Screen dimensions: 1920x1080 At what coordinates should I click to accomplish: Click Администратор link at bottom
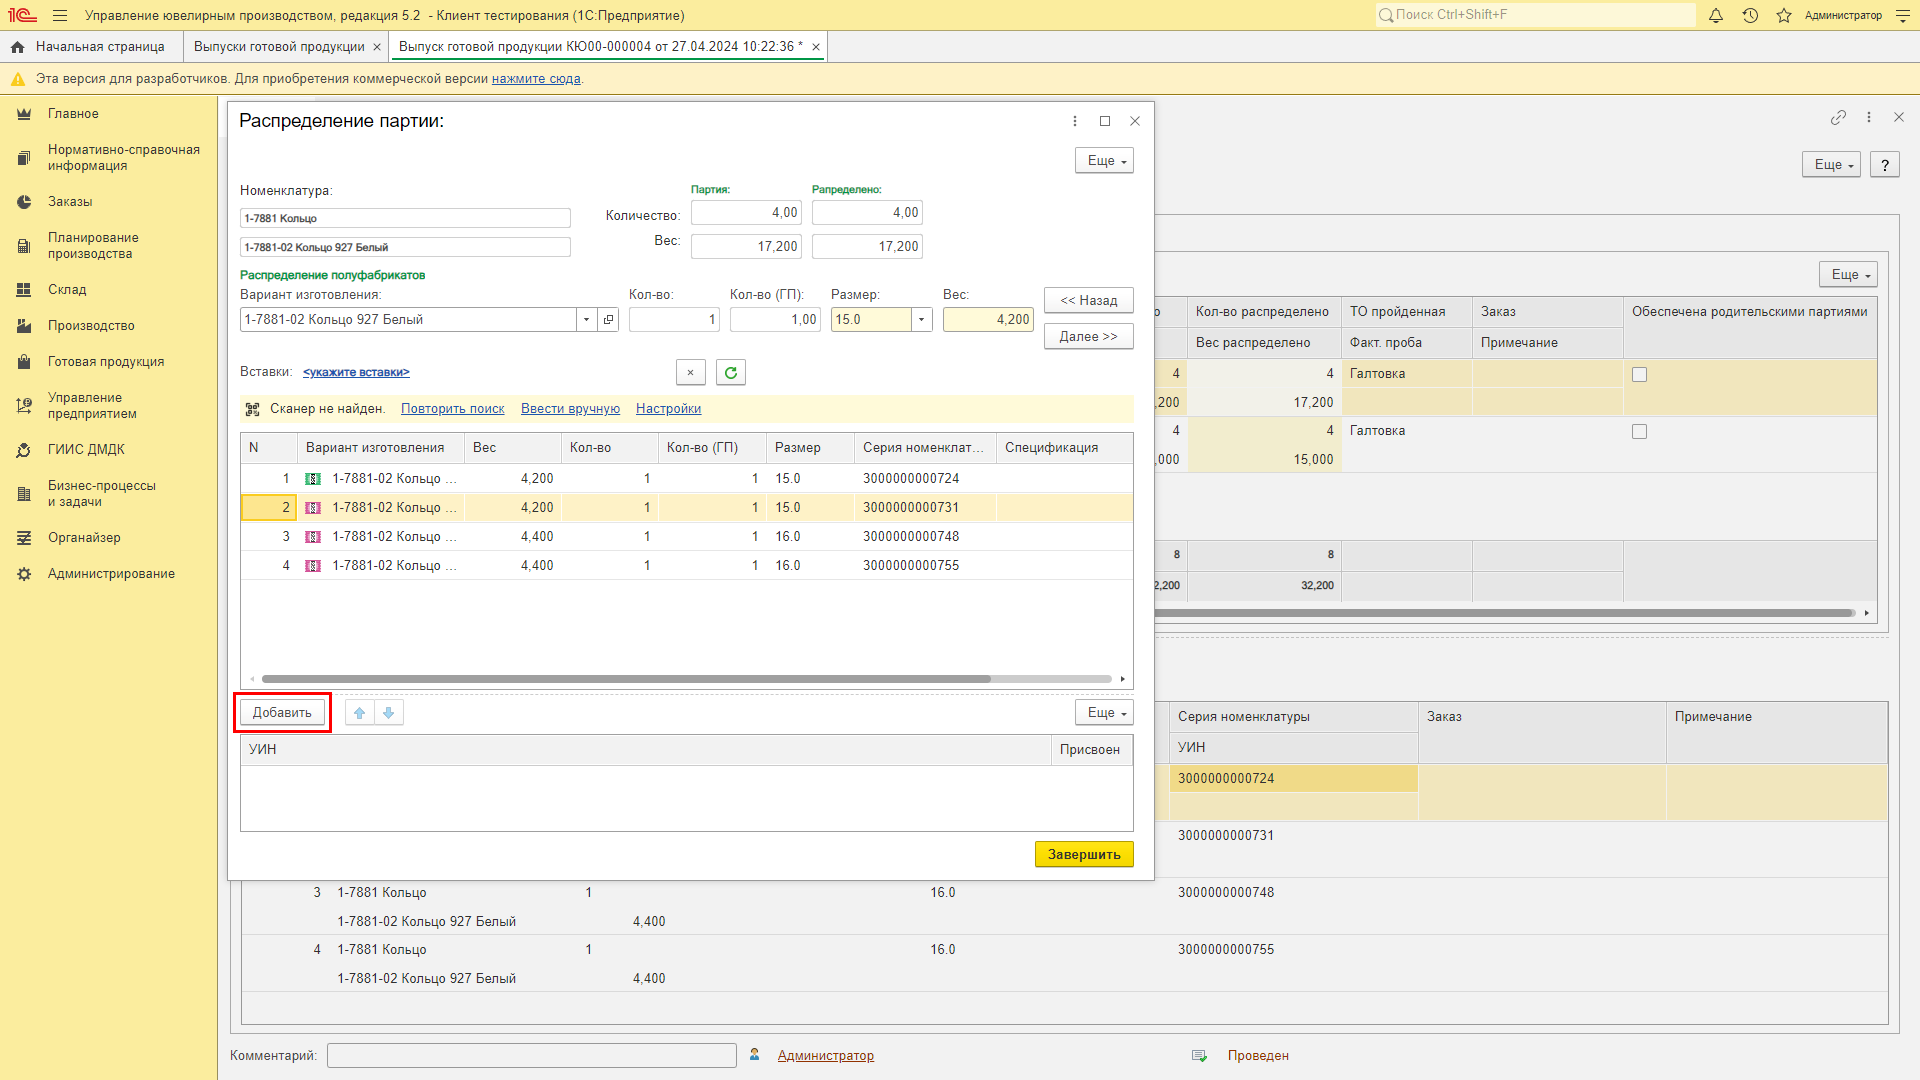[826, 1056]
